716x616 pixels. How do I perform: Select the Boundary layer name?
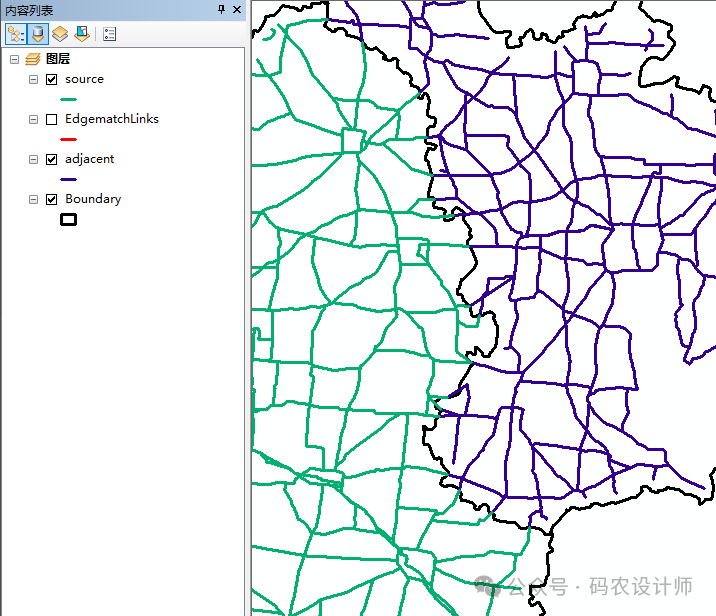coord(93,199)
